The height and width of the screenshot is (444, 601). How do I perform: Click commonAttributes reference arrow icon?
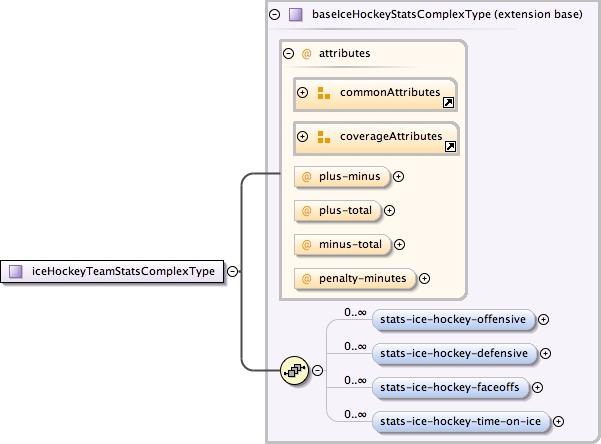click(450, 102)
